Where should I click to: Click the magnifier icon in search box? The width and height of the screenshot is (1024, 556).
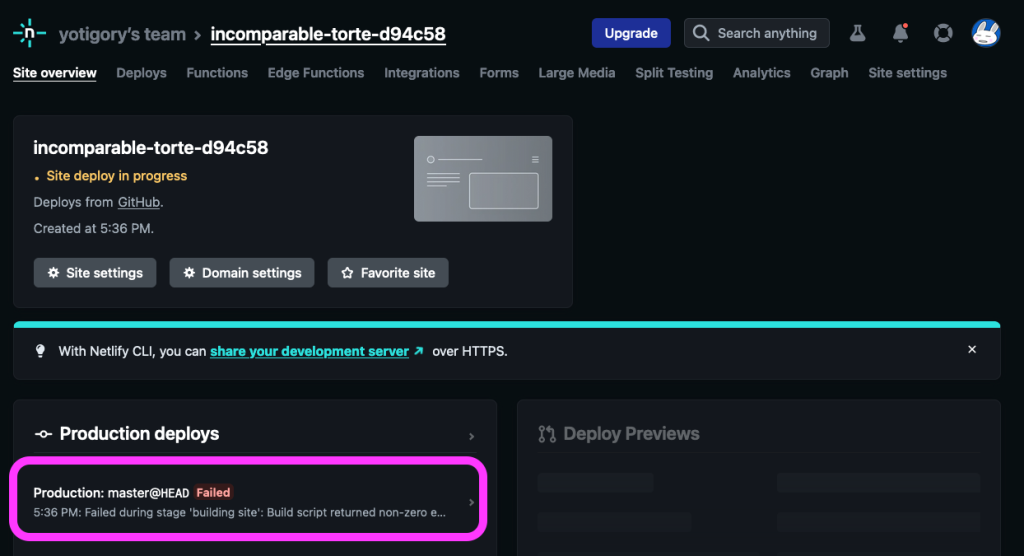[x=701, y=33]
